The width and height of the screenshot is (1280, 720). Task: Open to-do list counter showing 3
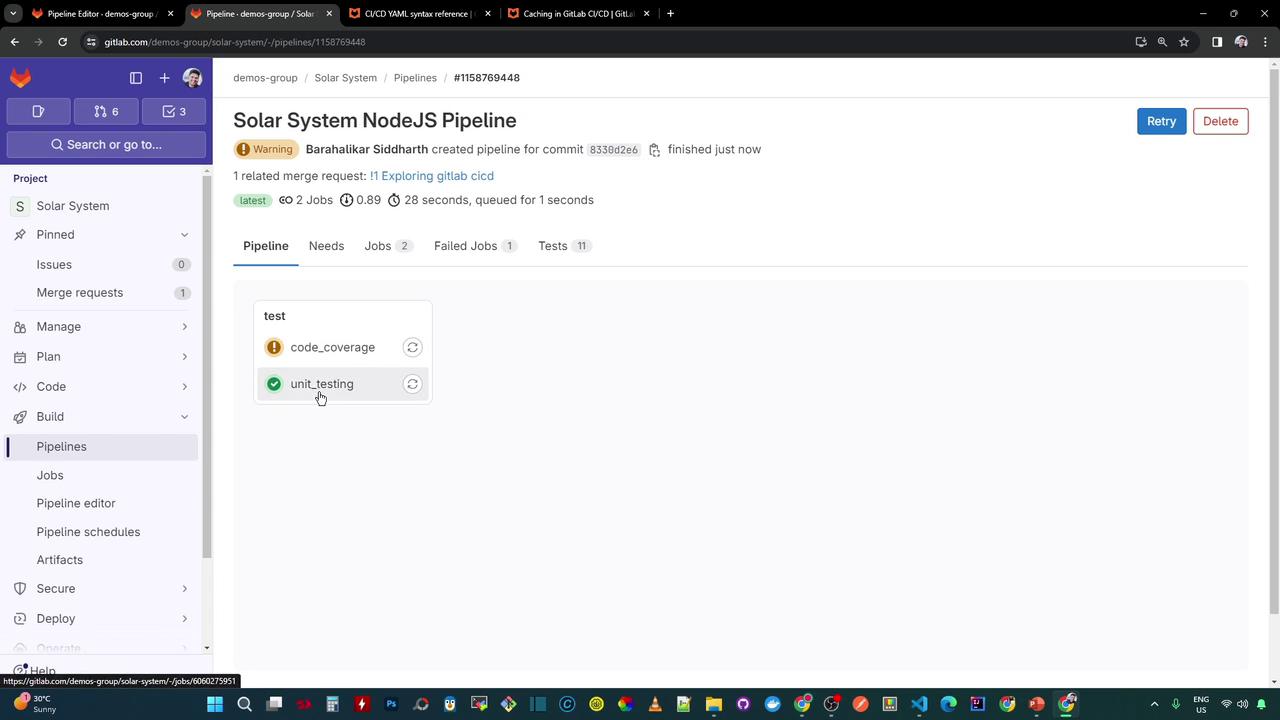click(174, 111)
